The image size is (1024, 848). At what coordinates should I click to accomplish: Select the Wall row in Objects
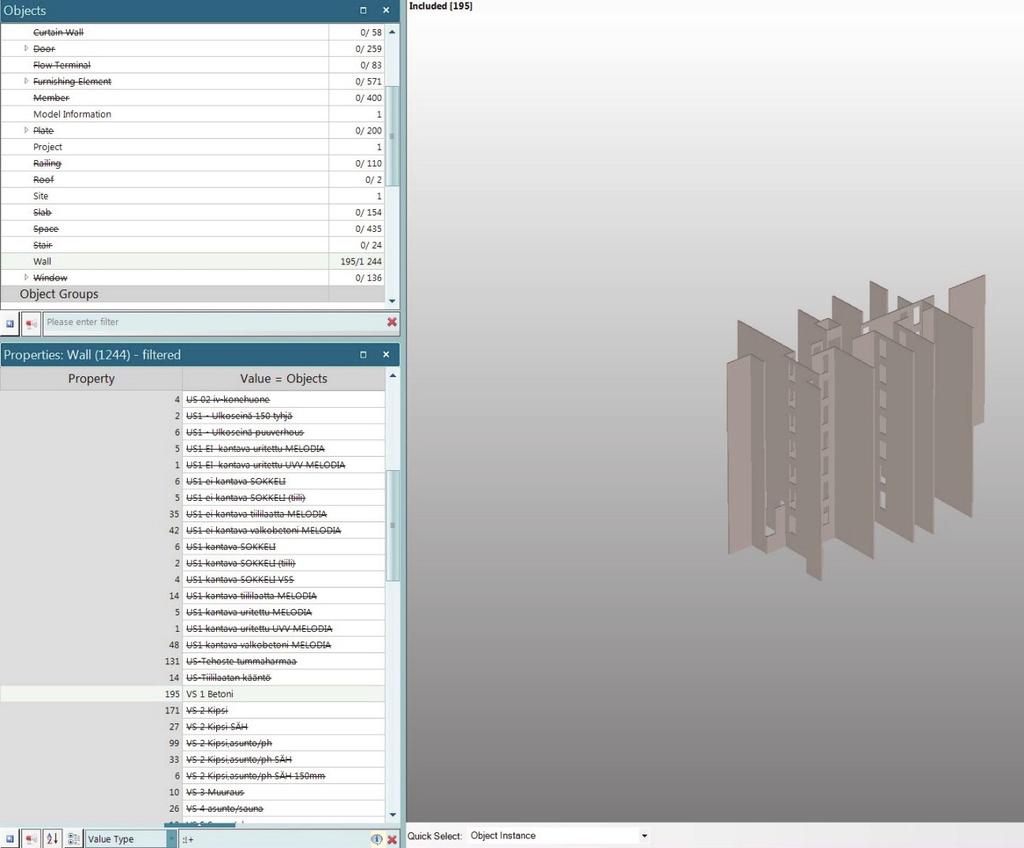(x=193, y=261)
